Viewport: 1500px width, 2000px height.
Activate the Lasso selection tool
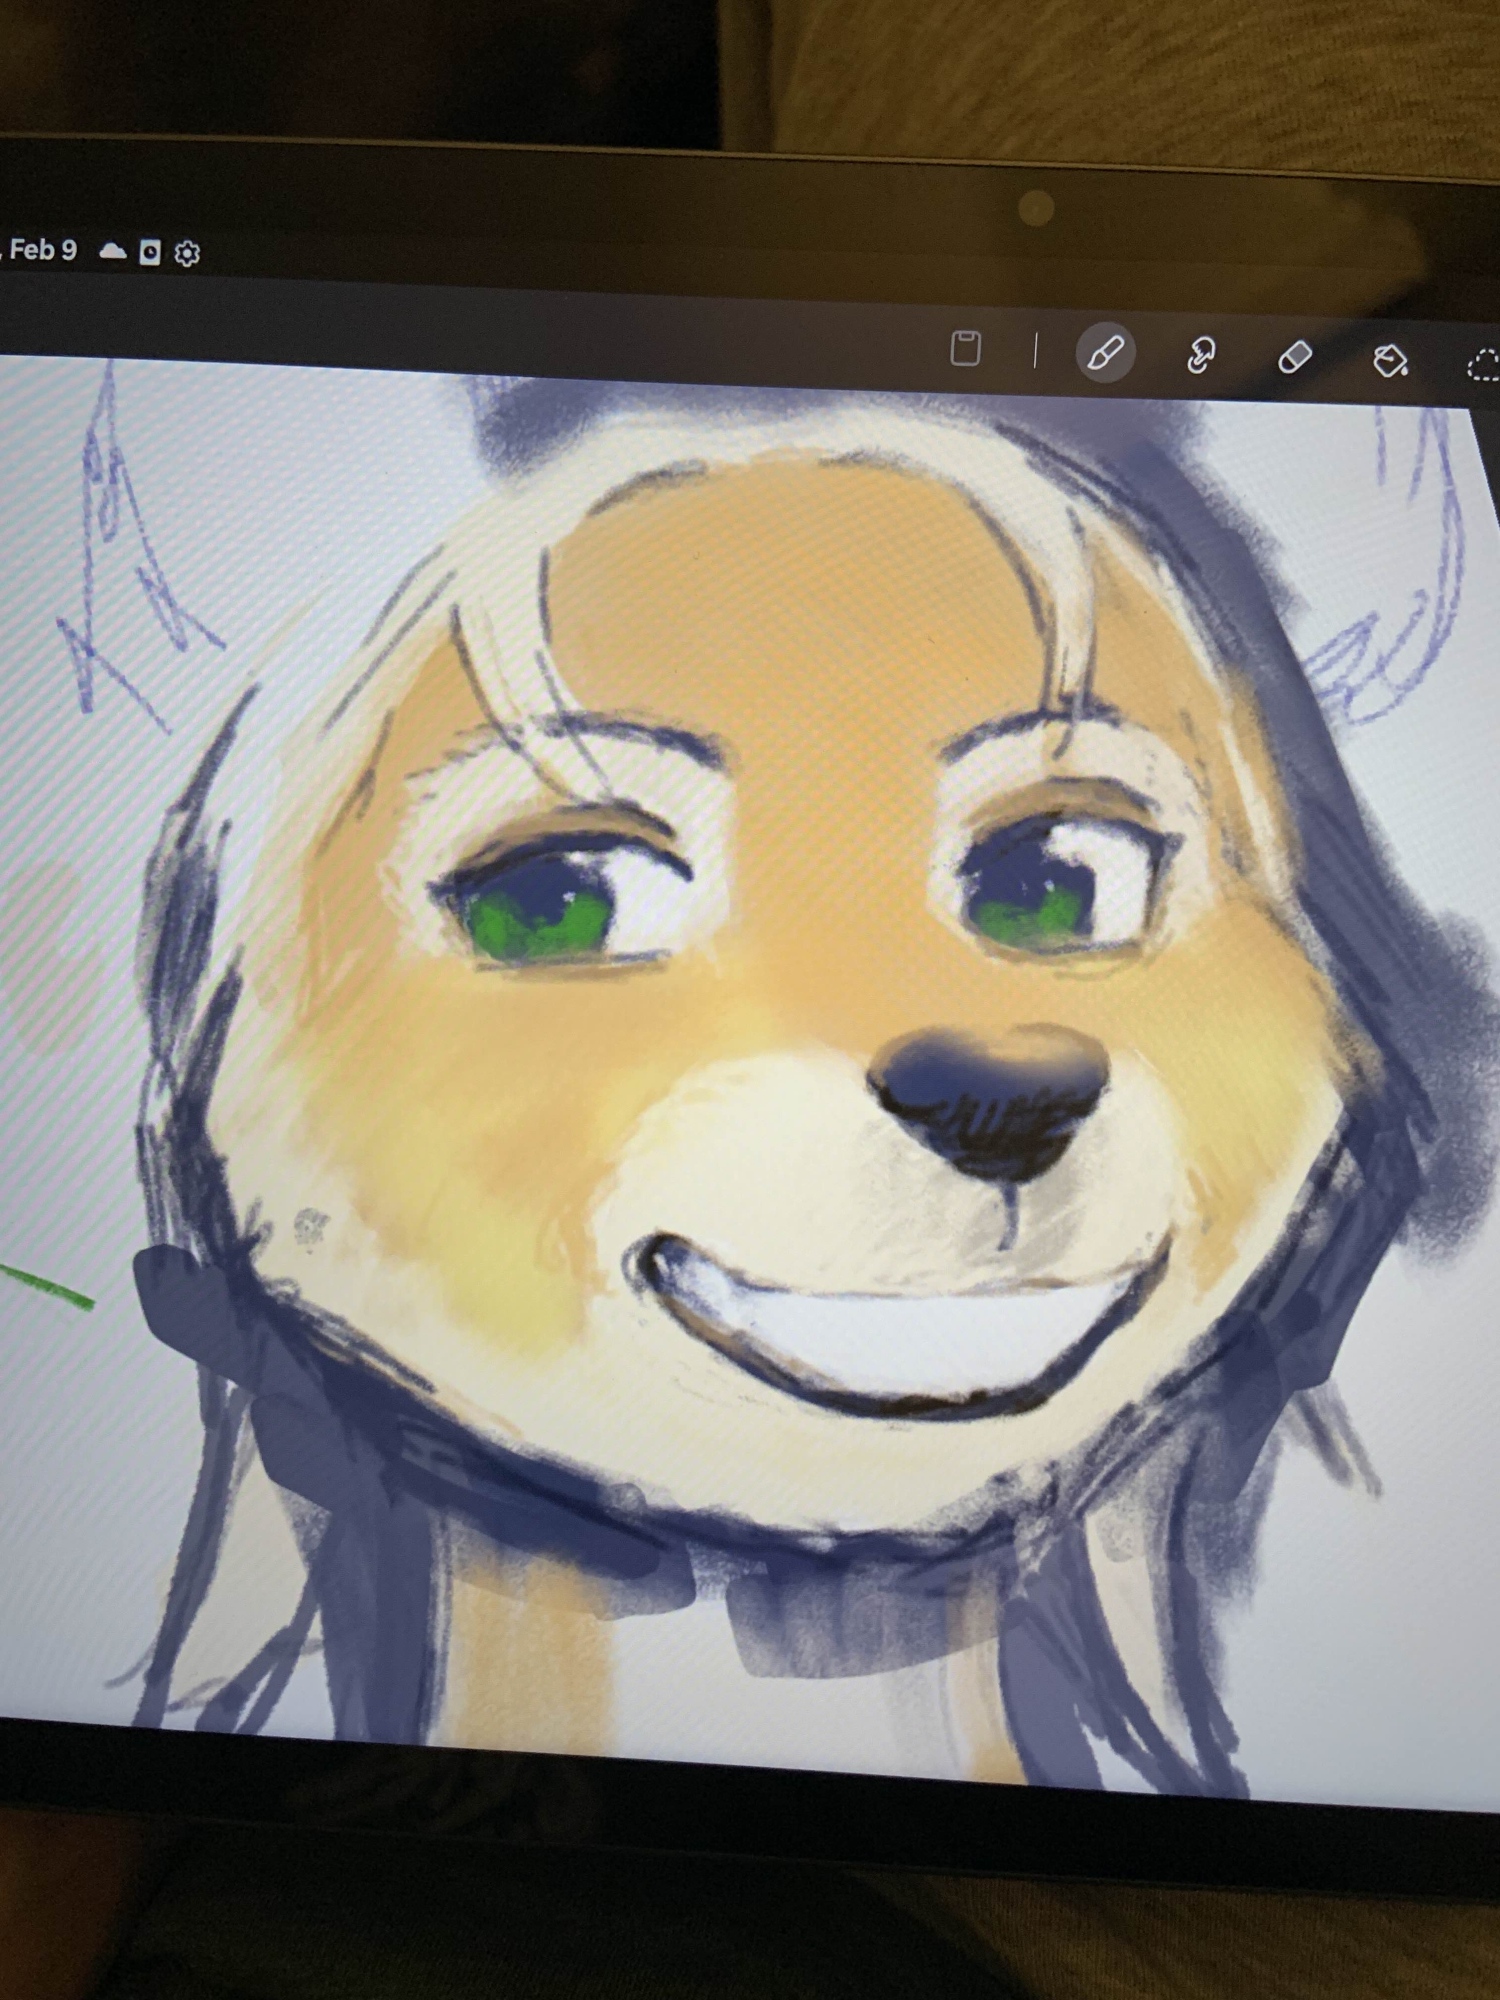(x=1483, y=365)
